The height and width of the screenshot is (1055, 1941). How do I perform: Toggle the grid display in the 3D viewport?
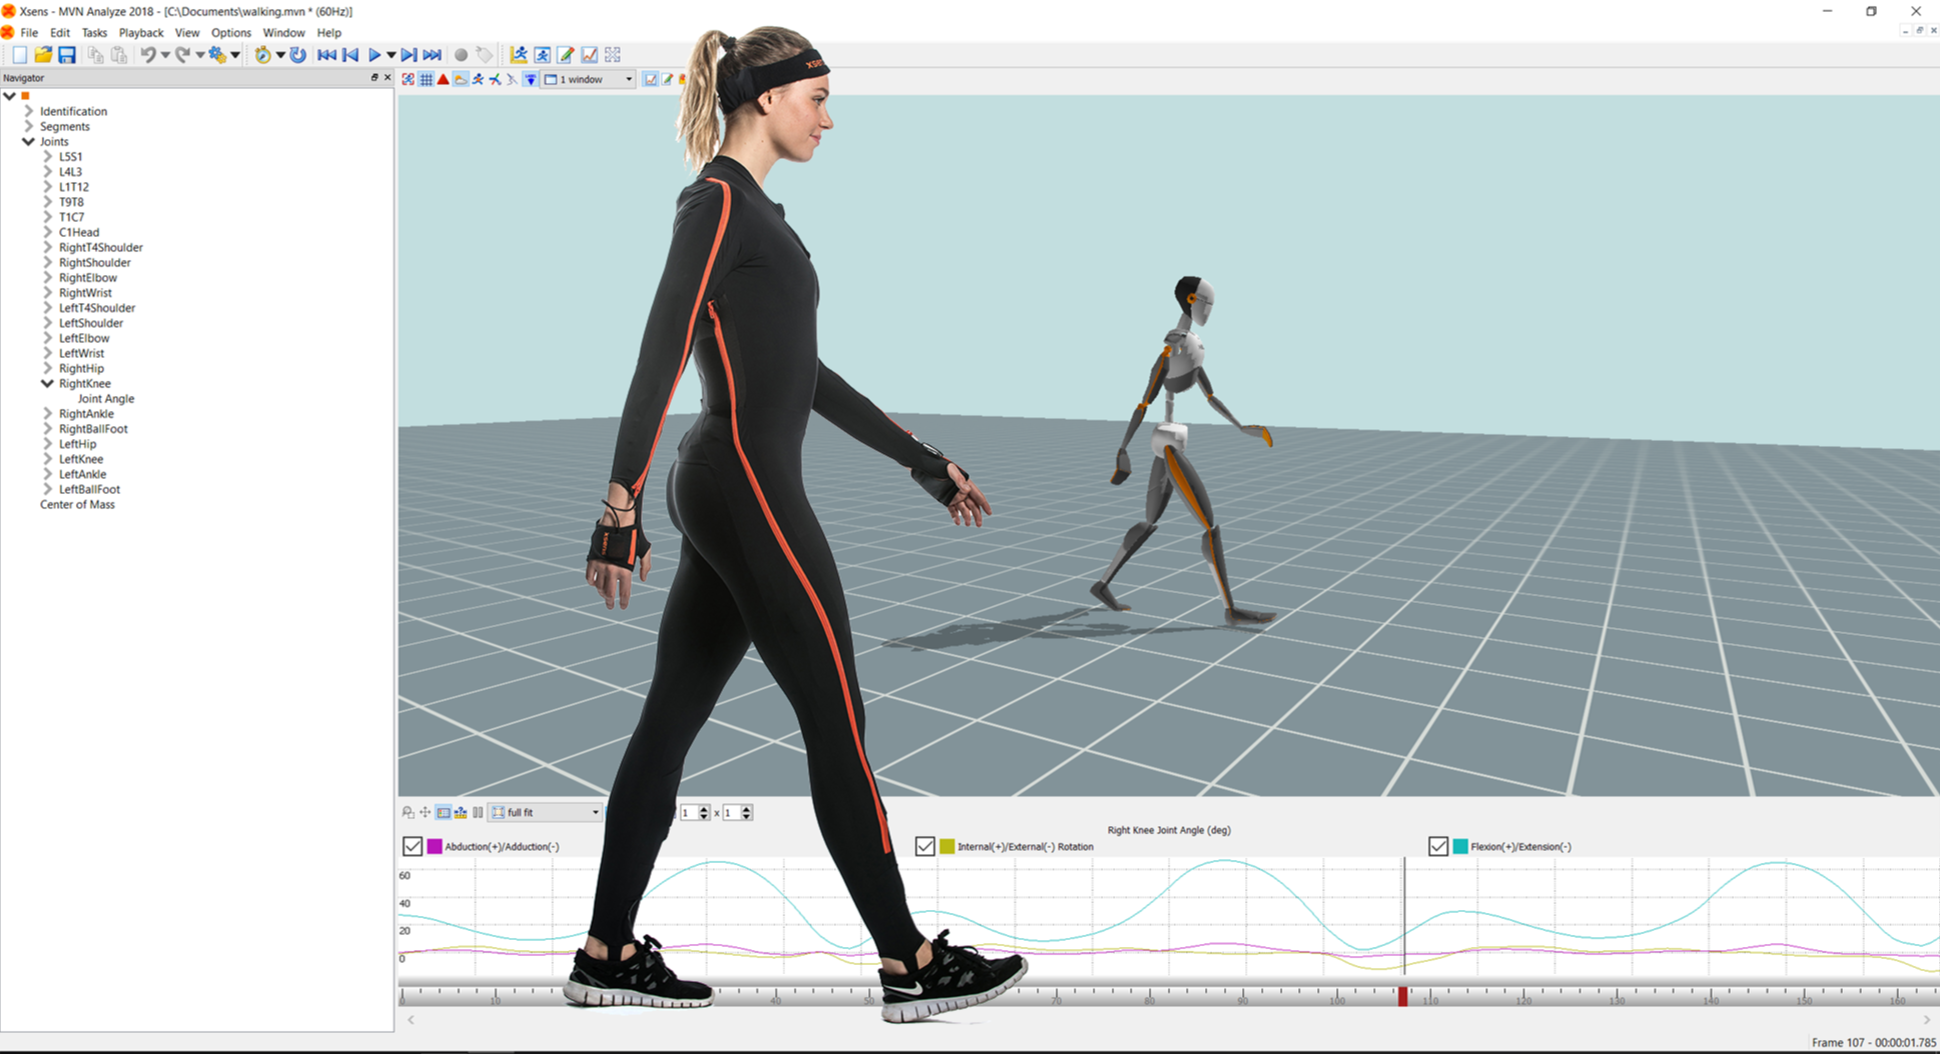(426, 79)
